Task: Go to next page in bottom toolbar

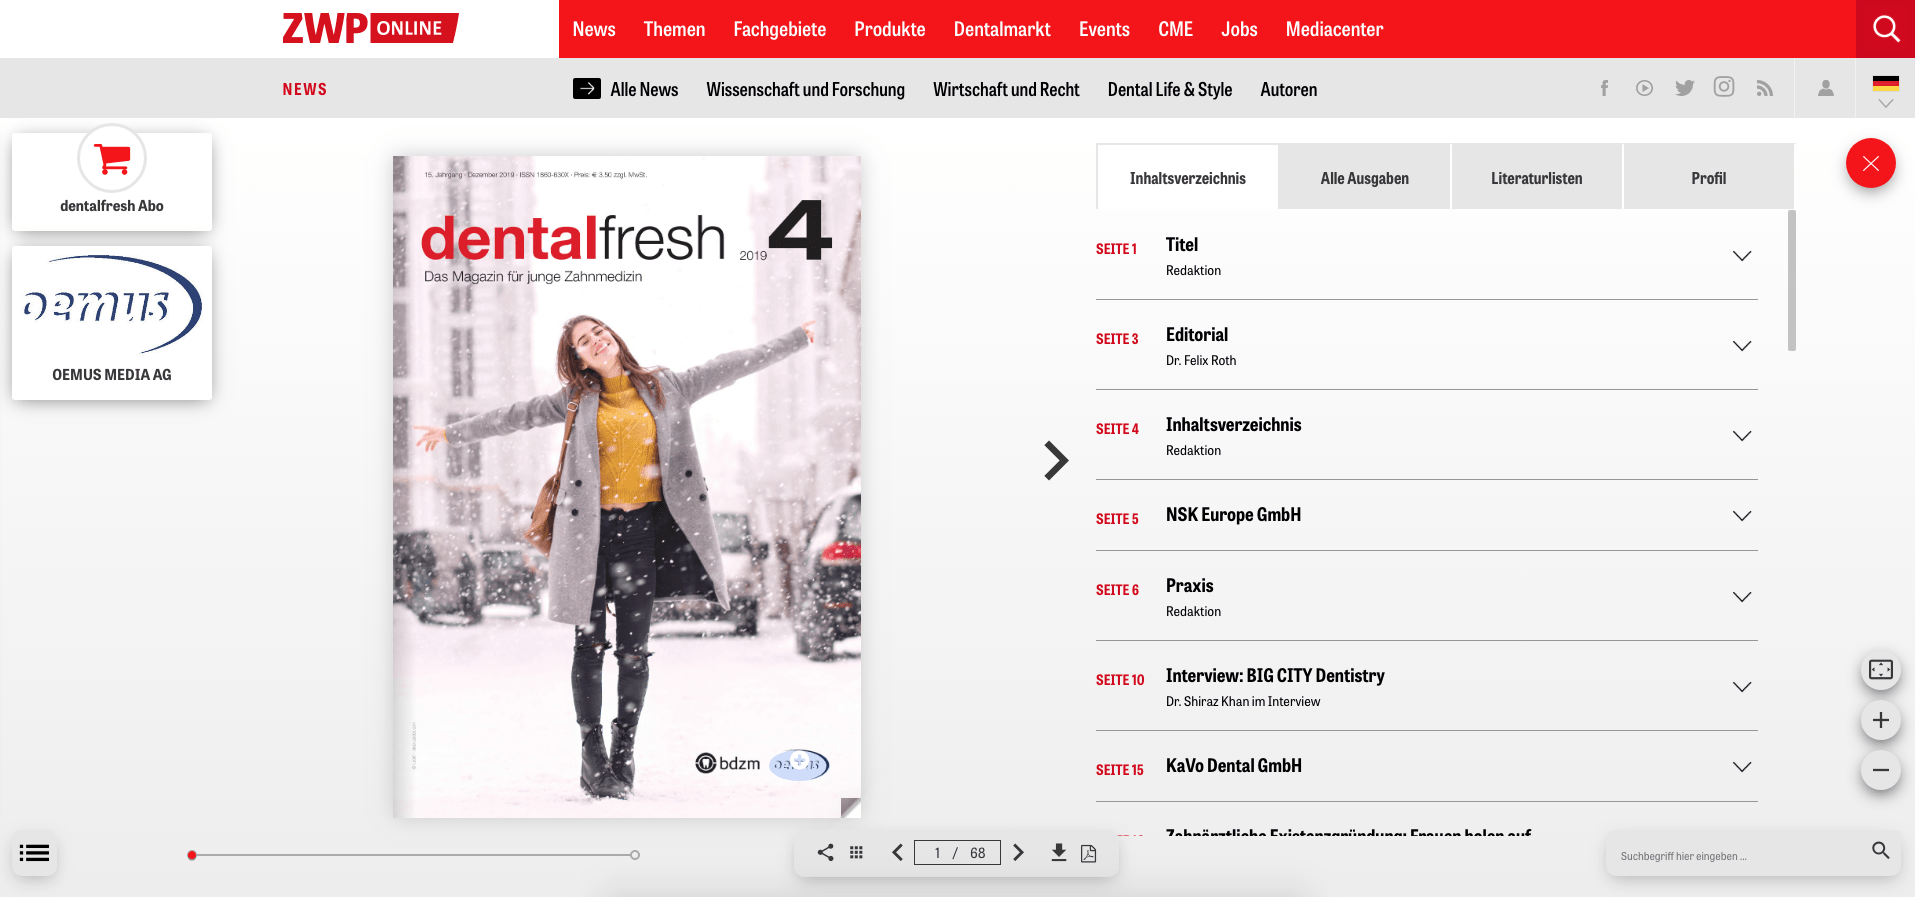Action: point(1018,852)
